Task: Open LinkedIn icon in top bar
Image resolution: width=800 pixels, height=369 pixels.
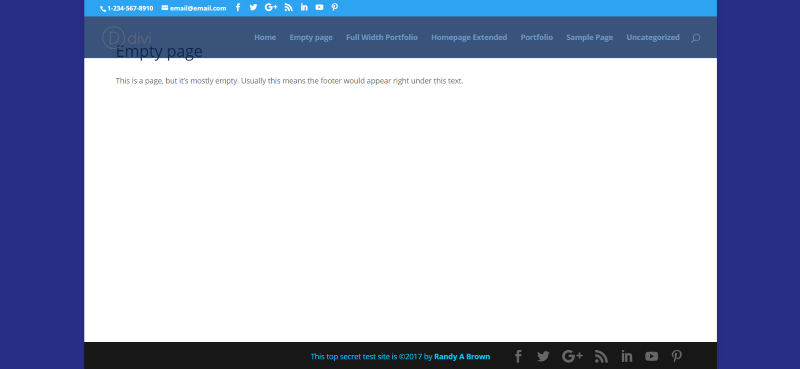Action: tap(304, 7)
